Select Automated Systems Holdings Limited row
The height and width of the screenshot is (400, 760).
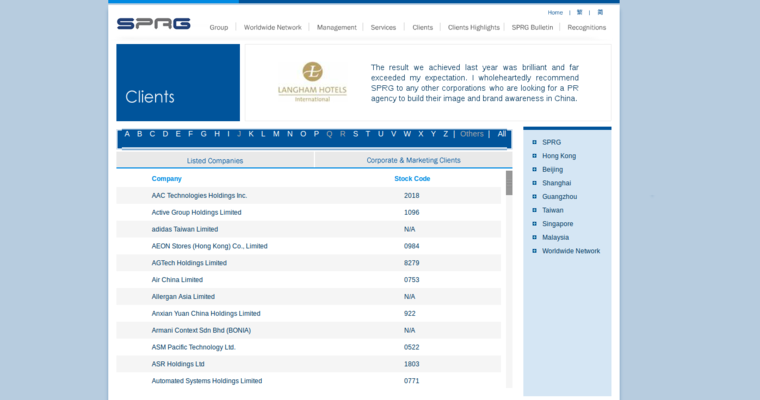point(309,381)
